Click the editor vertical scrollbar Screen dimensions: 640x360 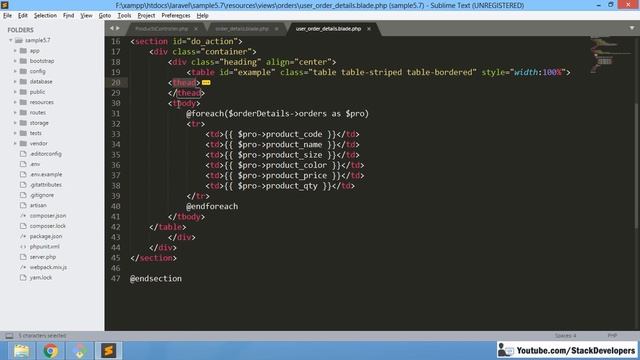coord(637,165)
